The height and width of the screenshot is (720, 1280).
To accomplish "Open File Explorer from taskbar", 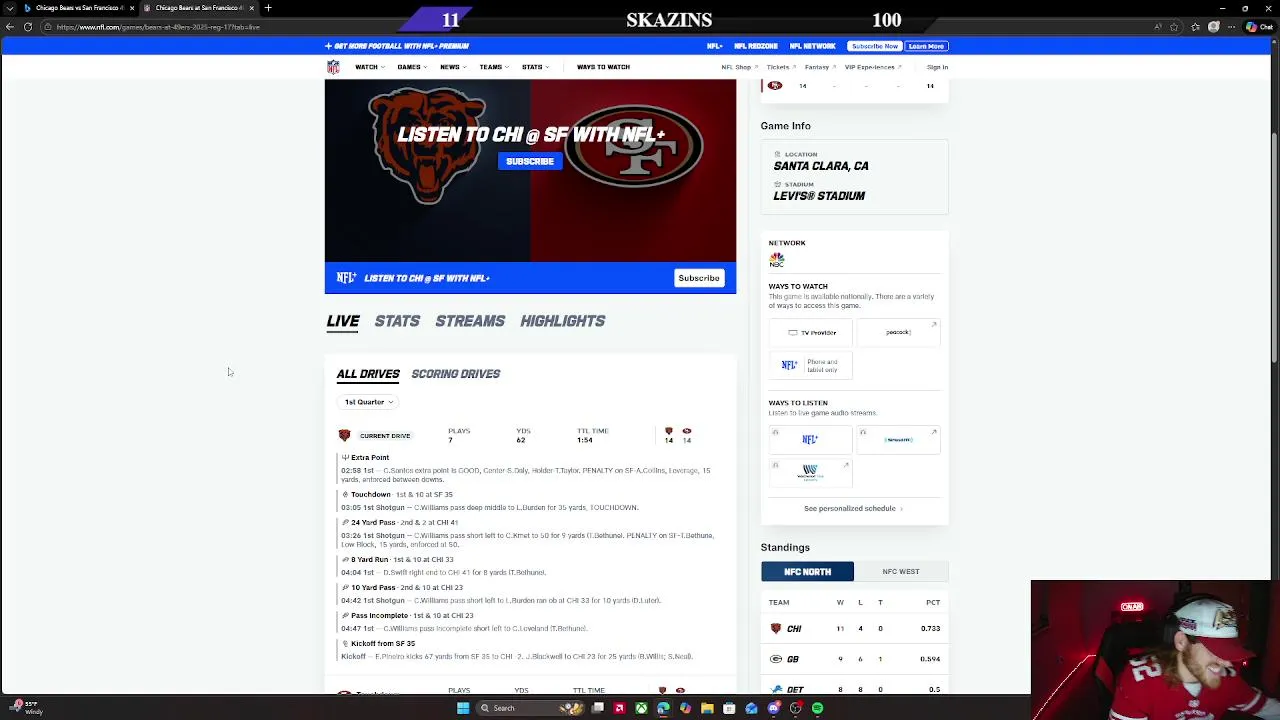I will pos(707,708).
